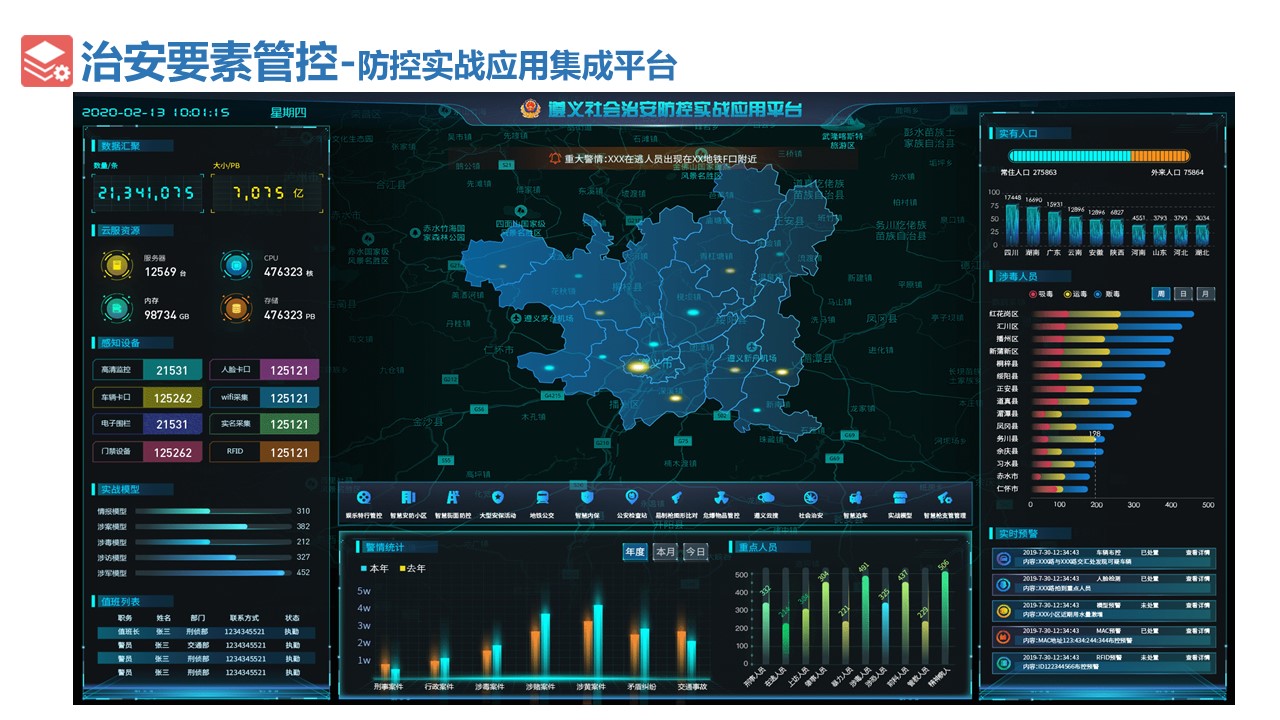Toggle the 本年 legend in 警情统计
The image size is (1280, 720).
[375, 568]
